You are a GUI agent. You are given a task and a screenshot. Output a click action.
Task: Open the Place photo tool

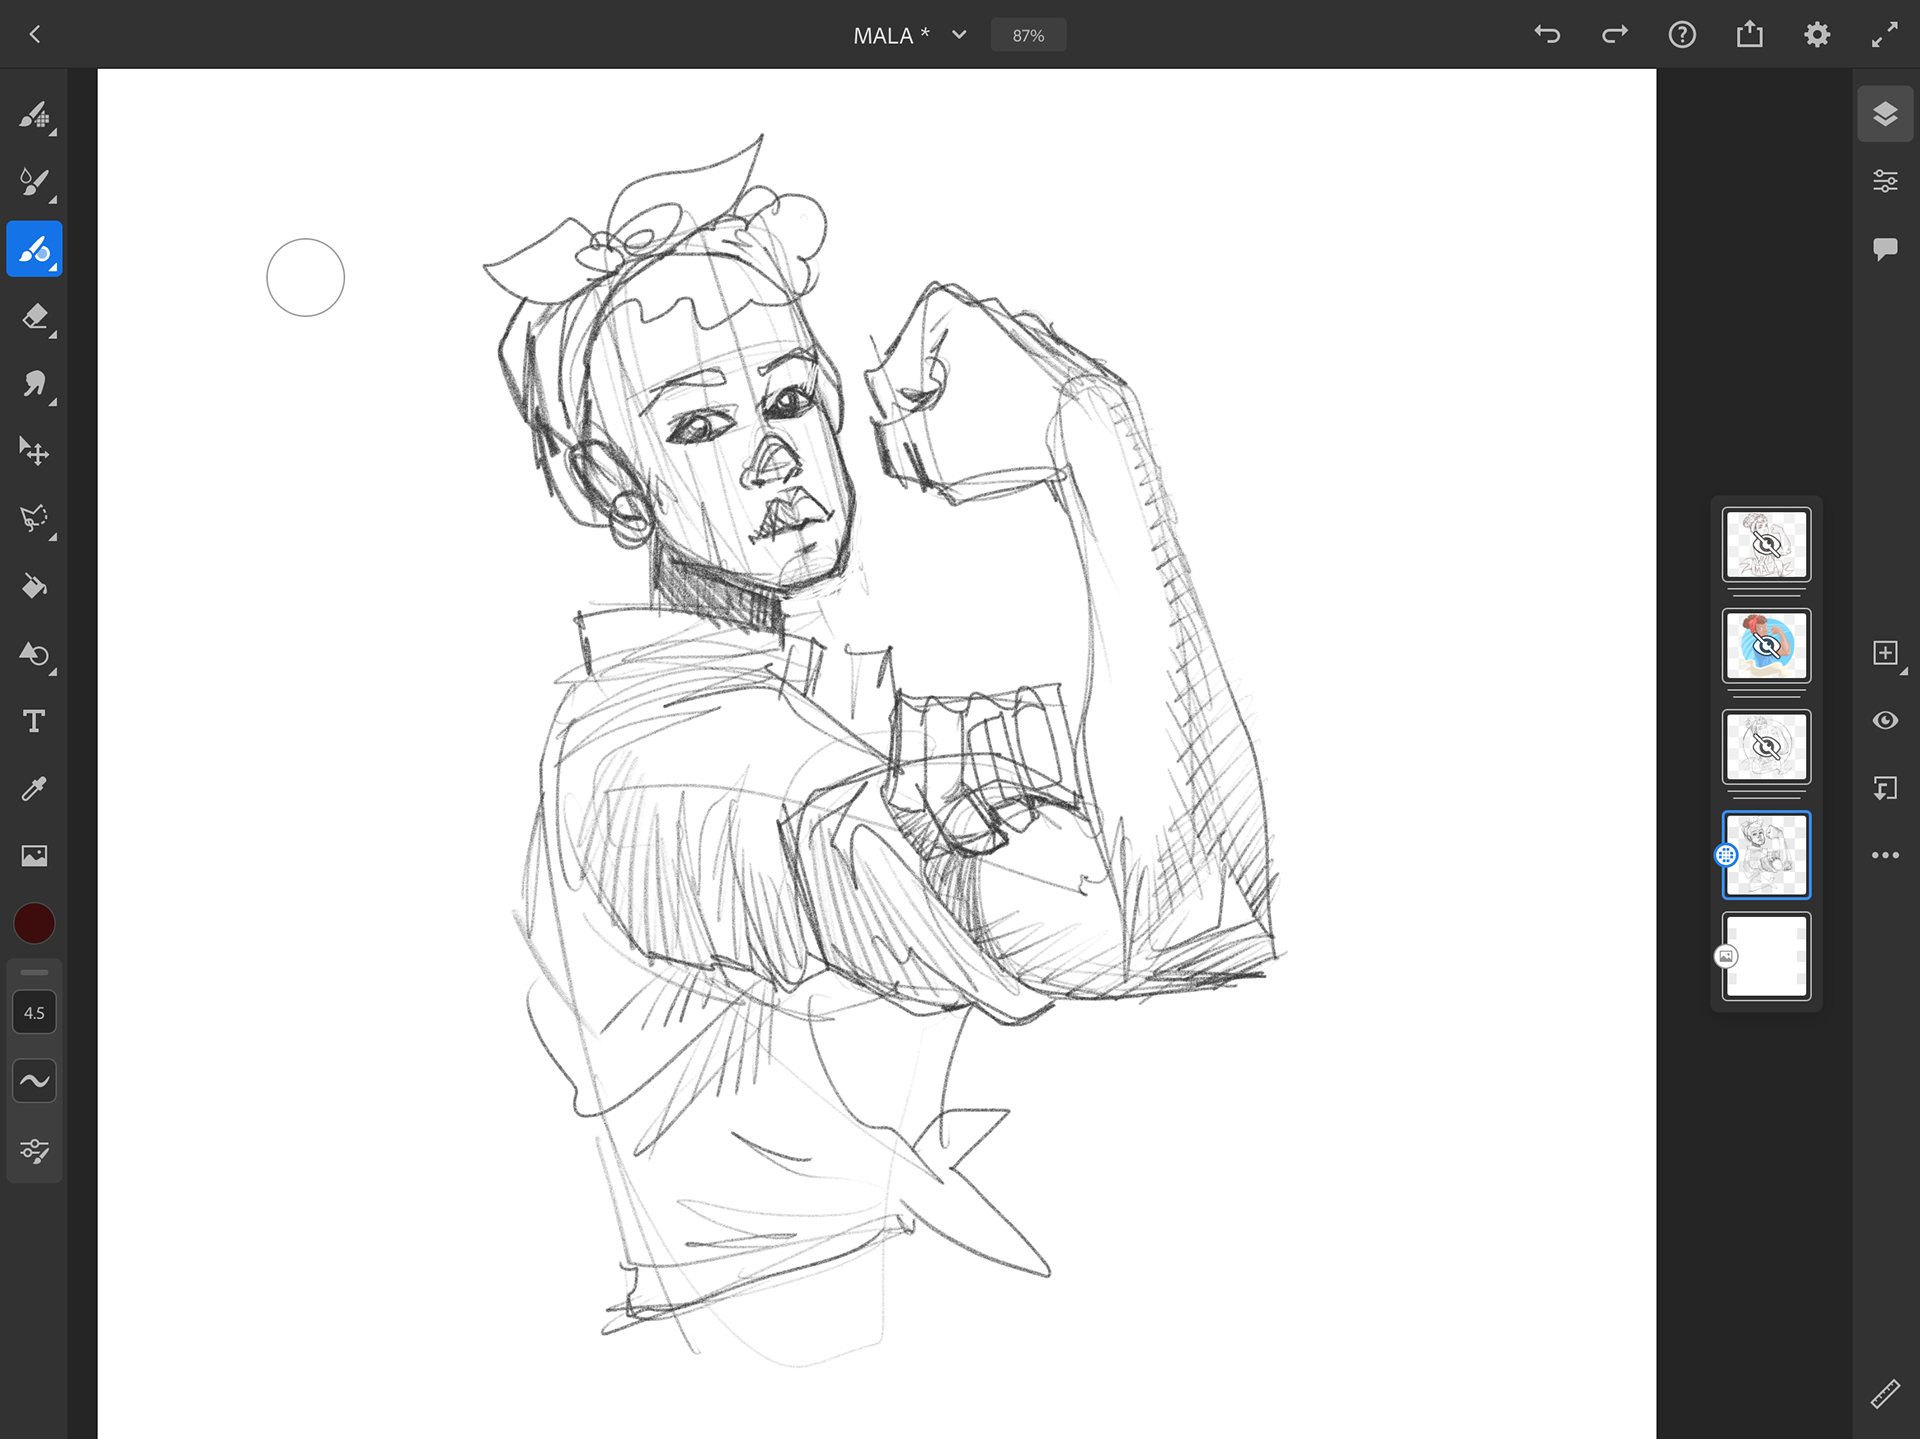click(34, 856)
